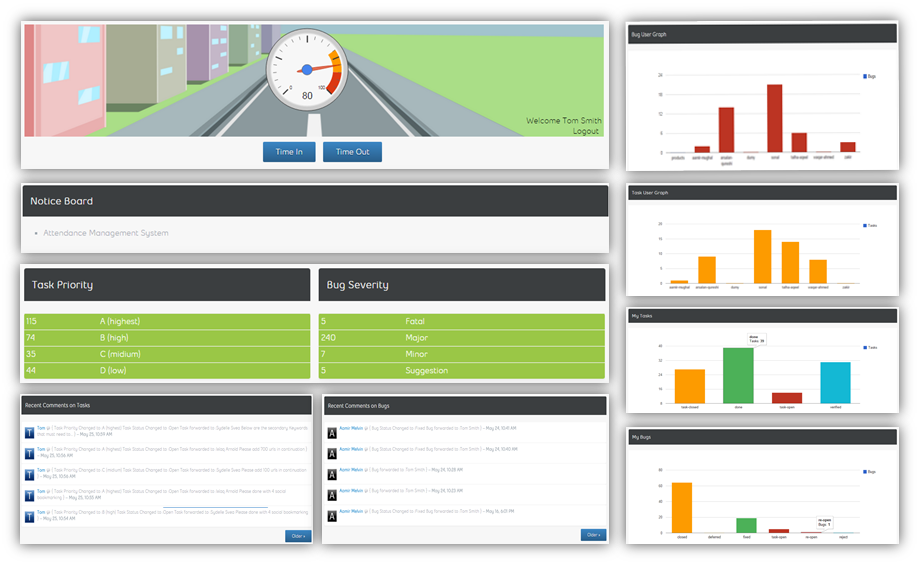This screenshot has height=564, width=920.
Task: Click Aamir Melvin avatar on 10:23 AM bug comment
Action: pyautogui.click(x=332, y=495)
